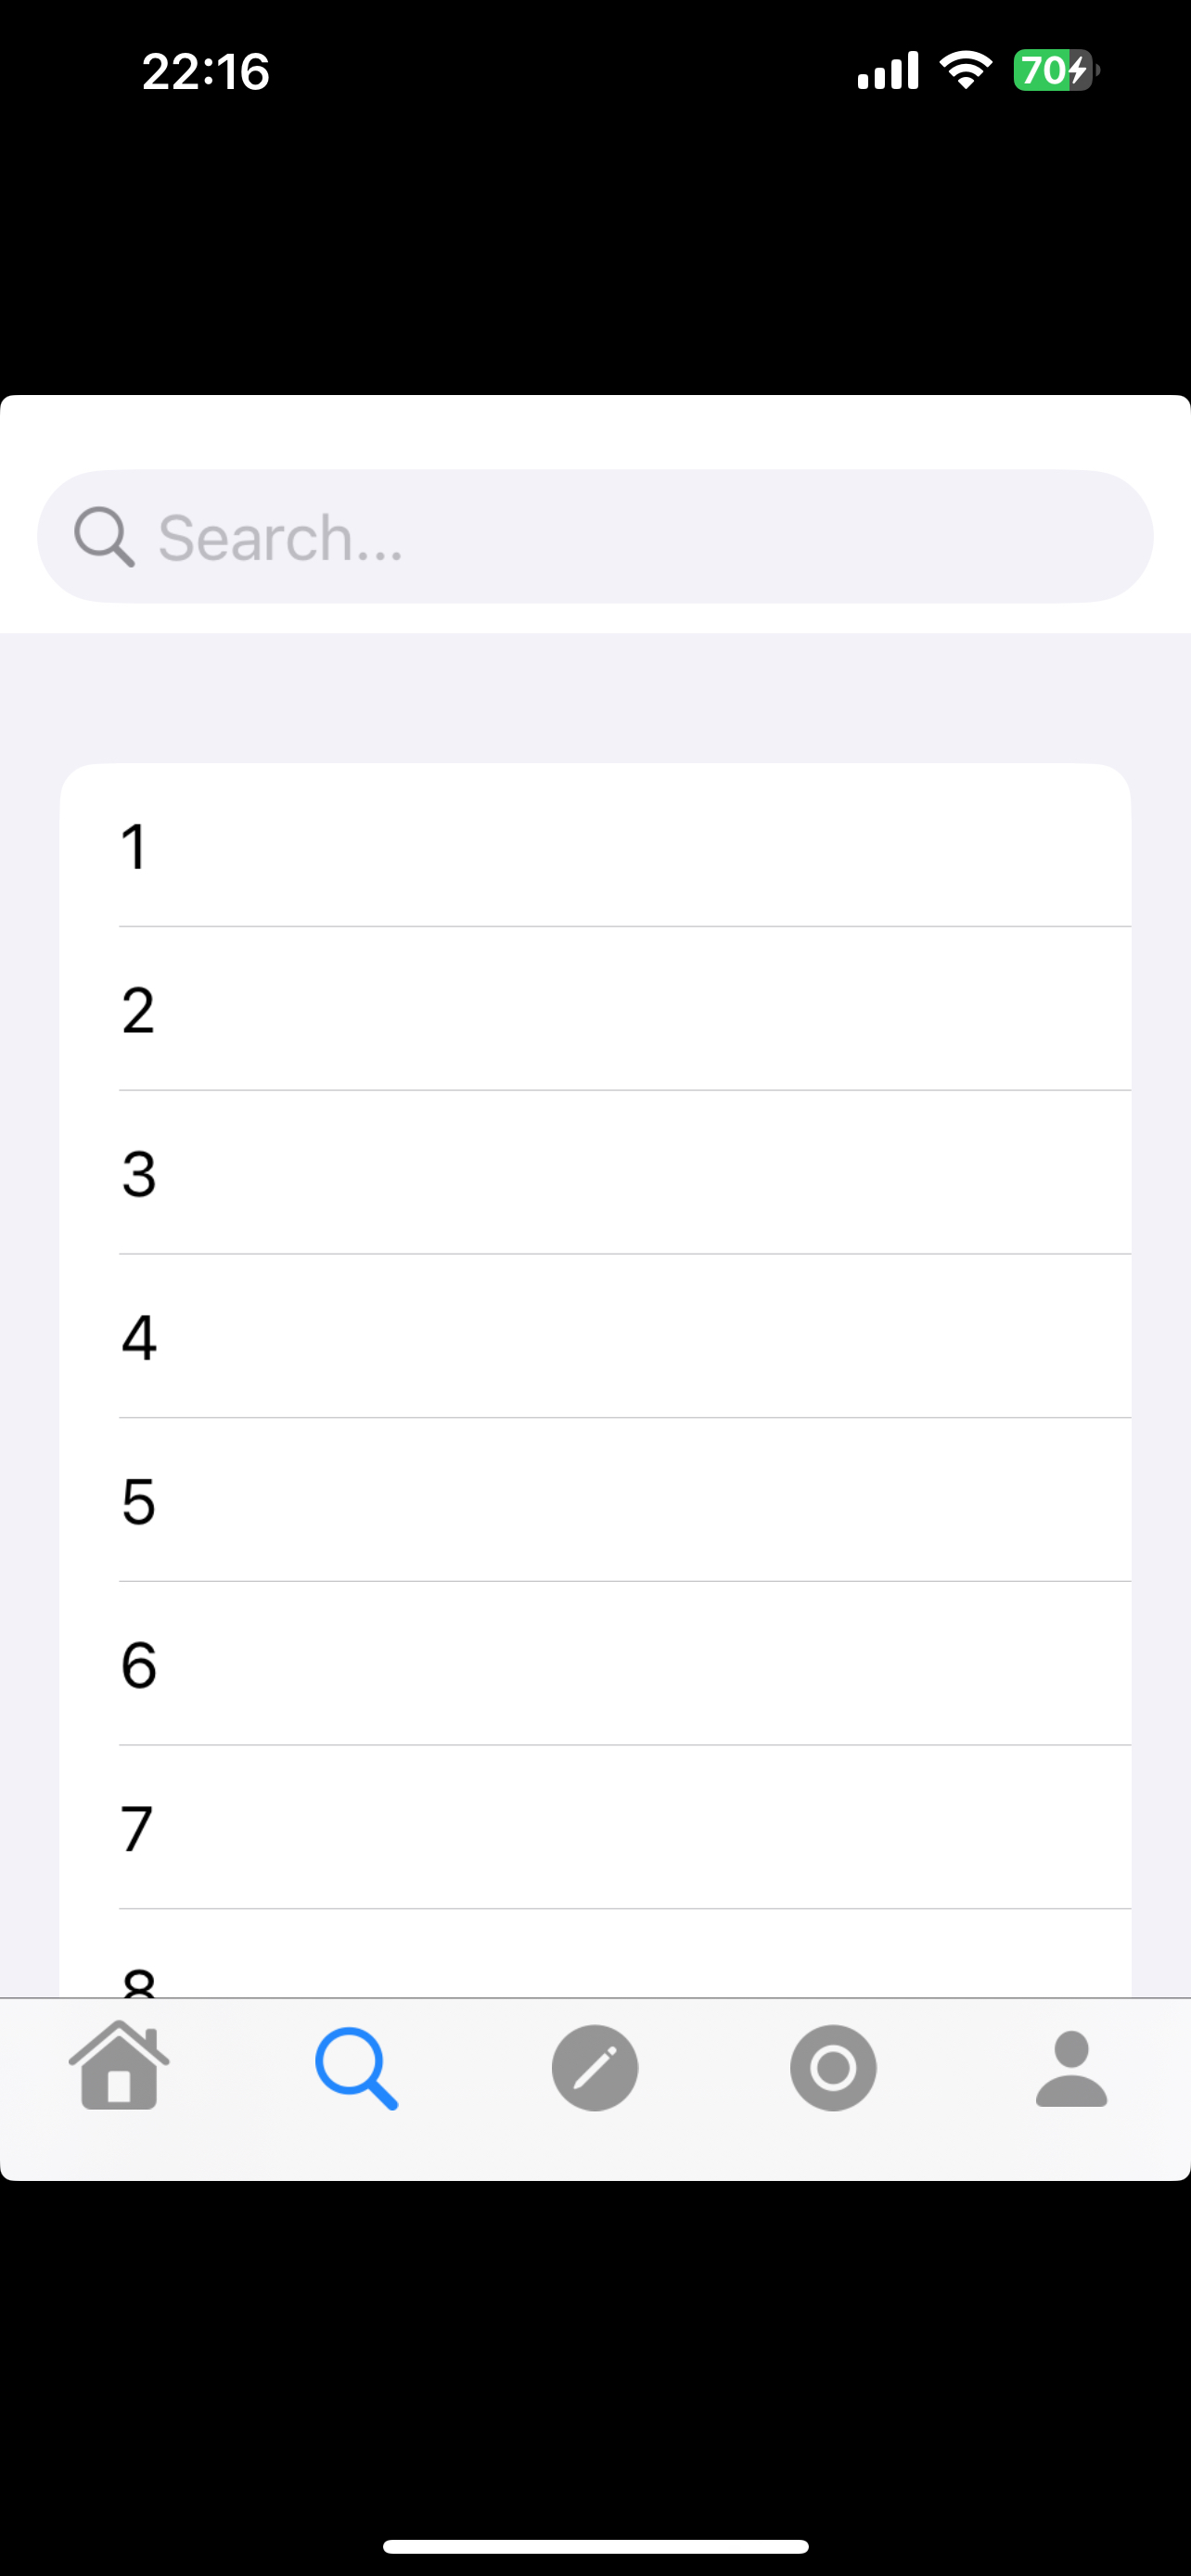Select list row labeled 1
The image size is (1191, 2576).
595,846
